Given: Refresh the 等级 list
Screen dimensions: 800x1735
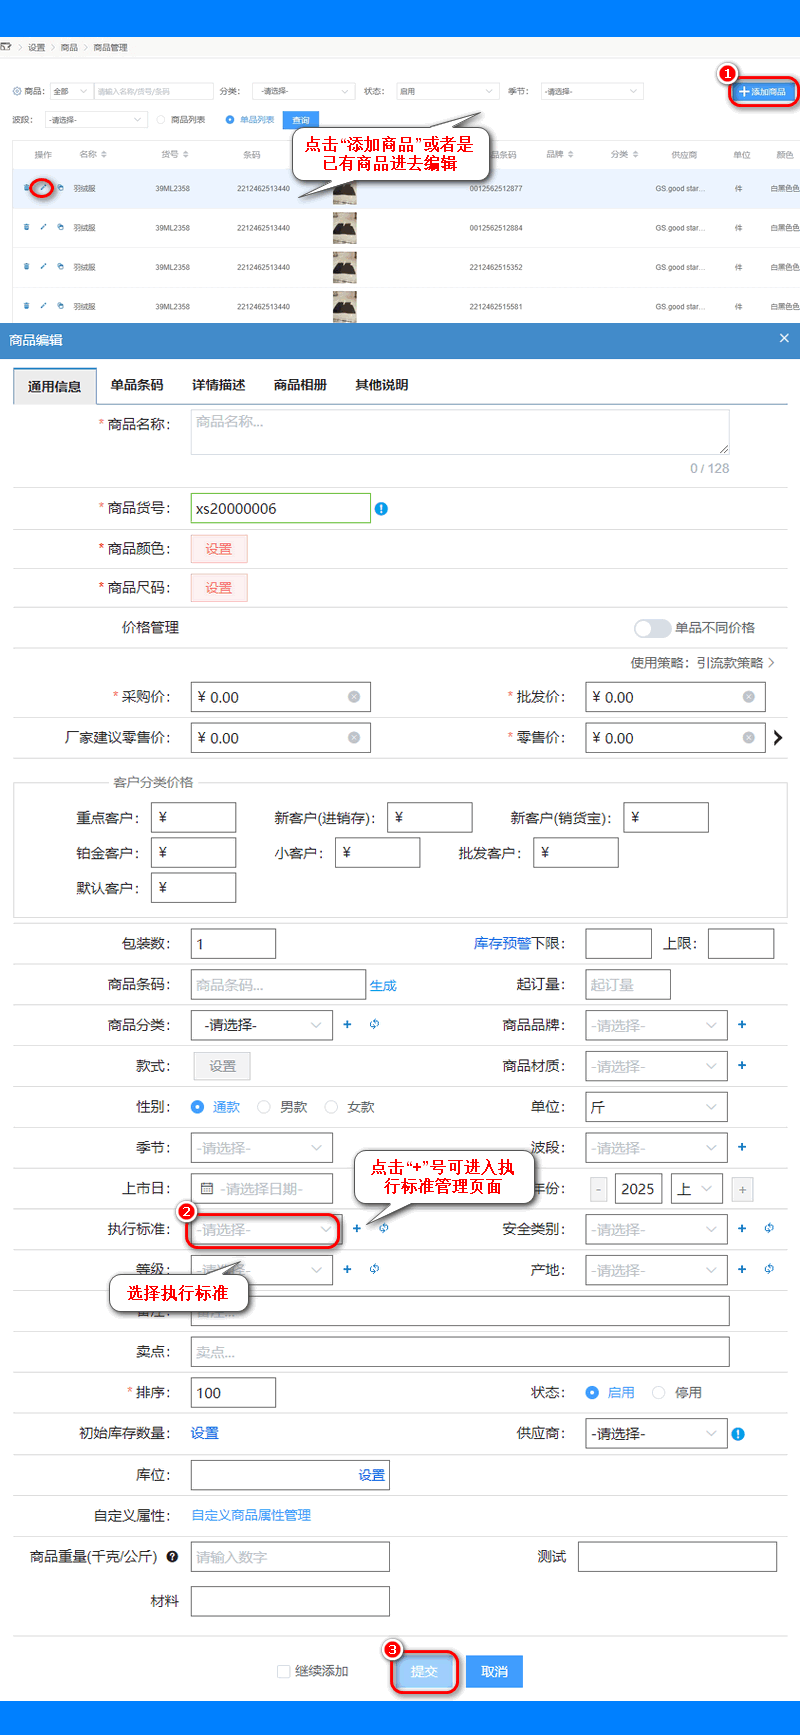Looking at the screenshot, I should [374, 1270].
